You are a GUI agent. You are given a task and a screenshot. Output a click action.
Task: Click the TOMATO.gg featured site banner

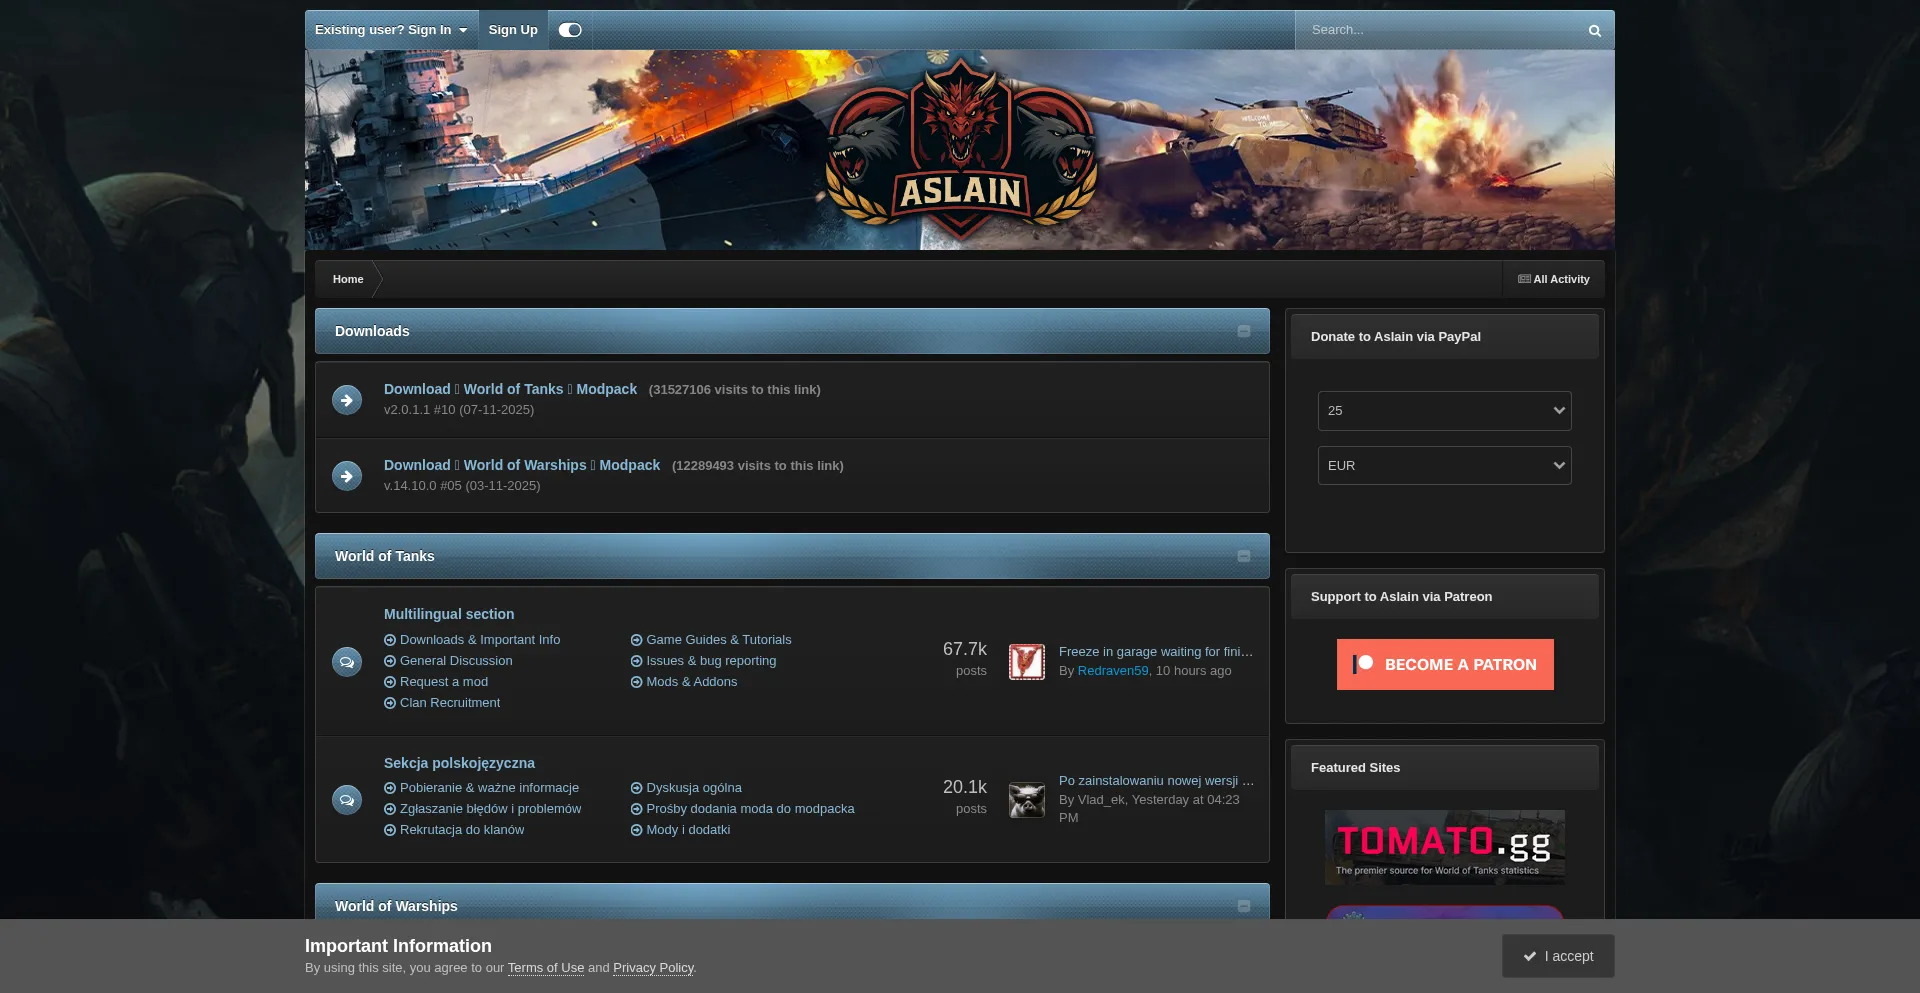tap(1445, 847)
